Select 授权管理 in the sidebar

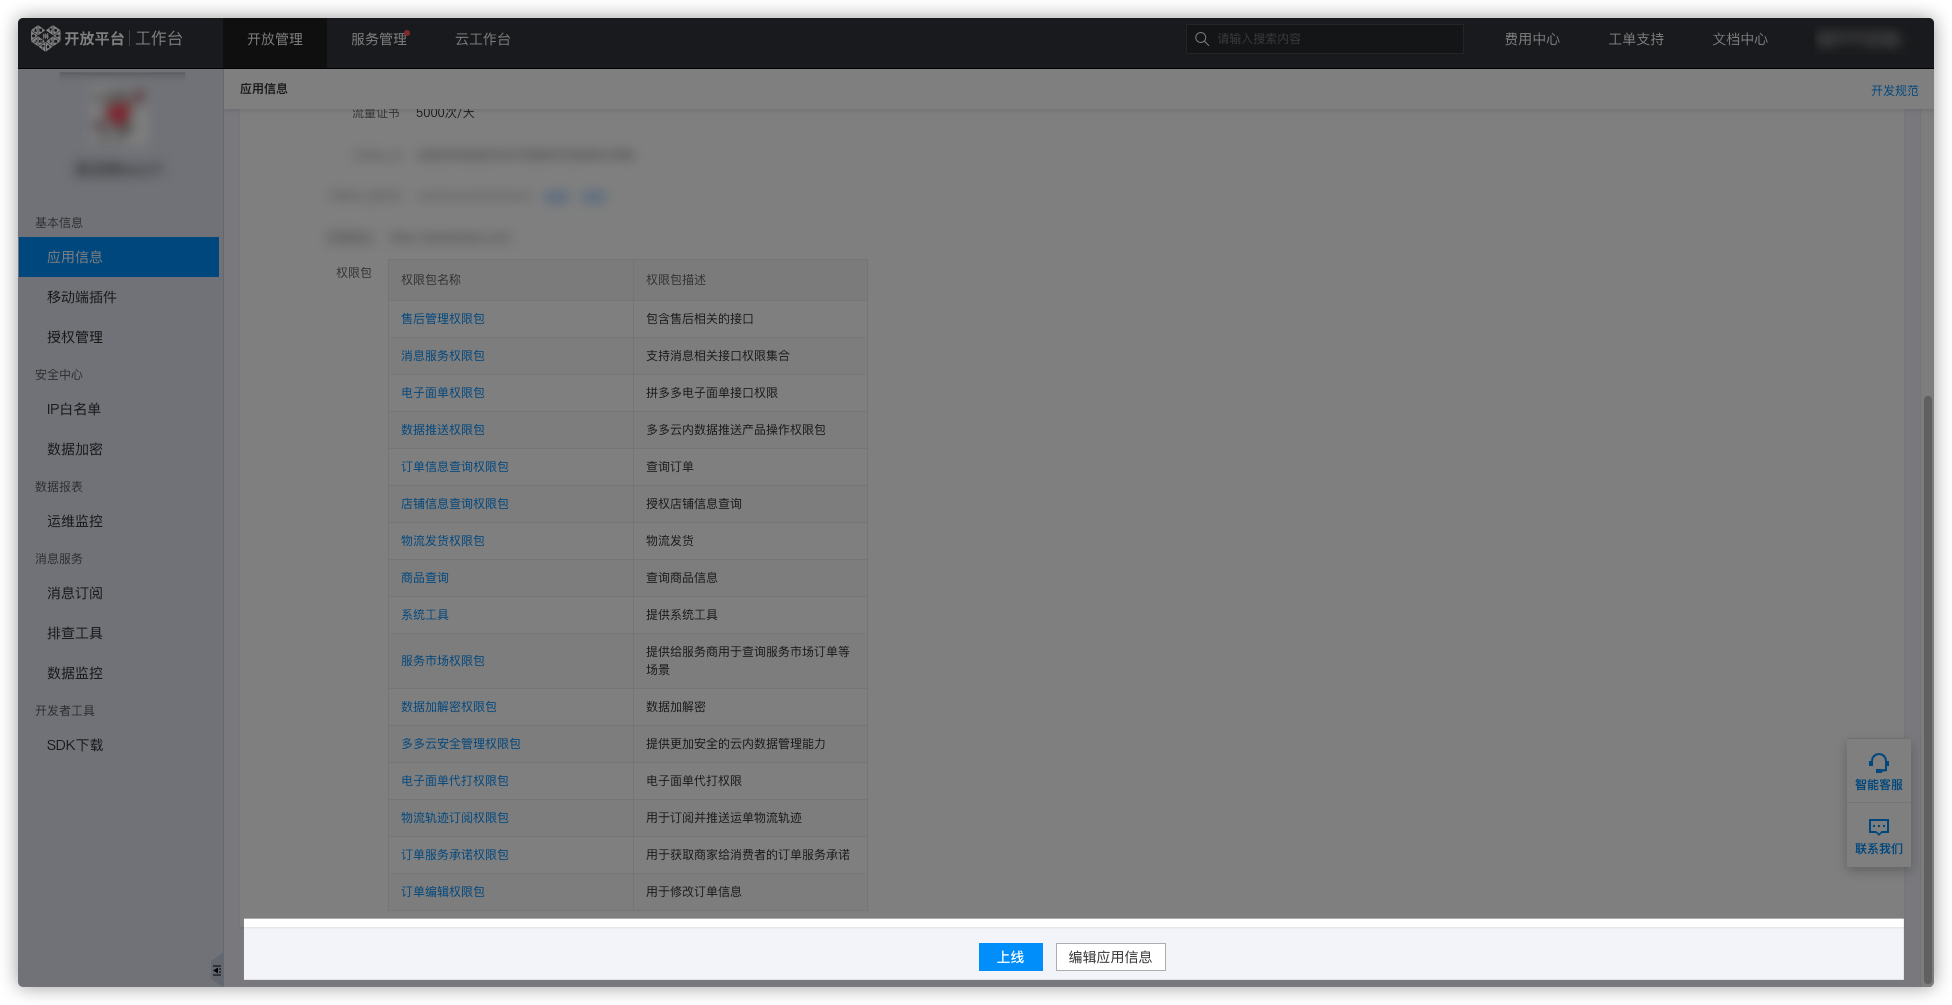(x=75, y=337)
